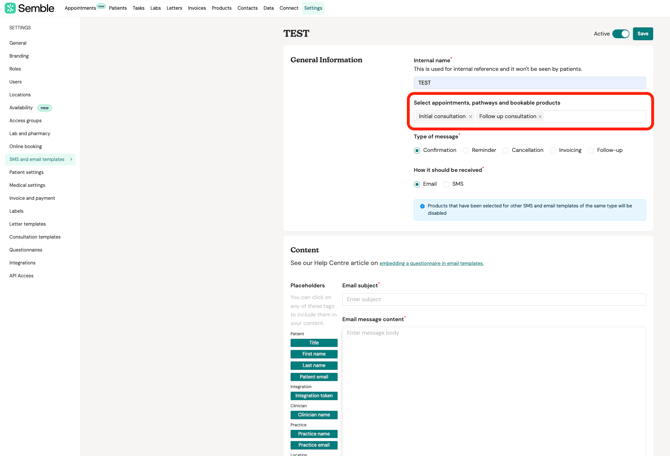Click the Email subject input field

click(x=494, y=299)
